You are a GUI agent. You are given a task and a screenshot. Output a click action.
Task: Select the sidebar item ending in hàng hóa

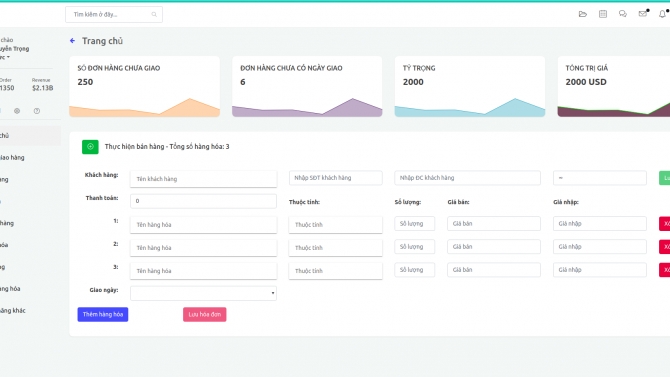11,289
